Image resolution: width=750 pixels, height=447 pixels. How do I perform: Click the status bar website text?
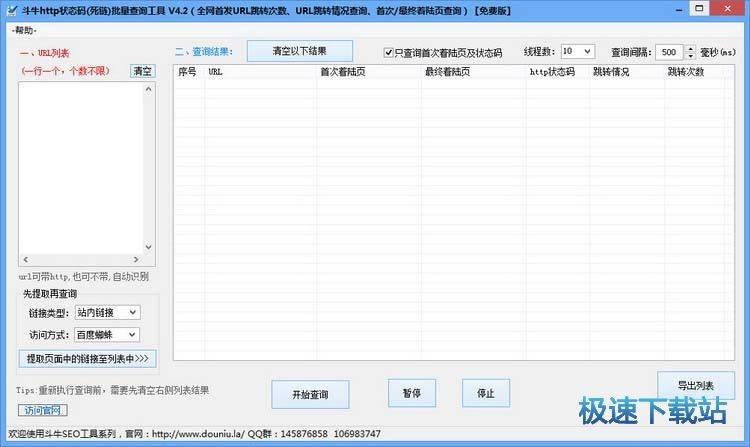point(198,434)
